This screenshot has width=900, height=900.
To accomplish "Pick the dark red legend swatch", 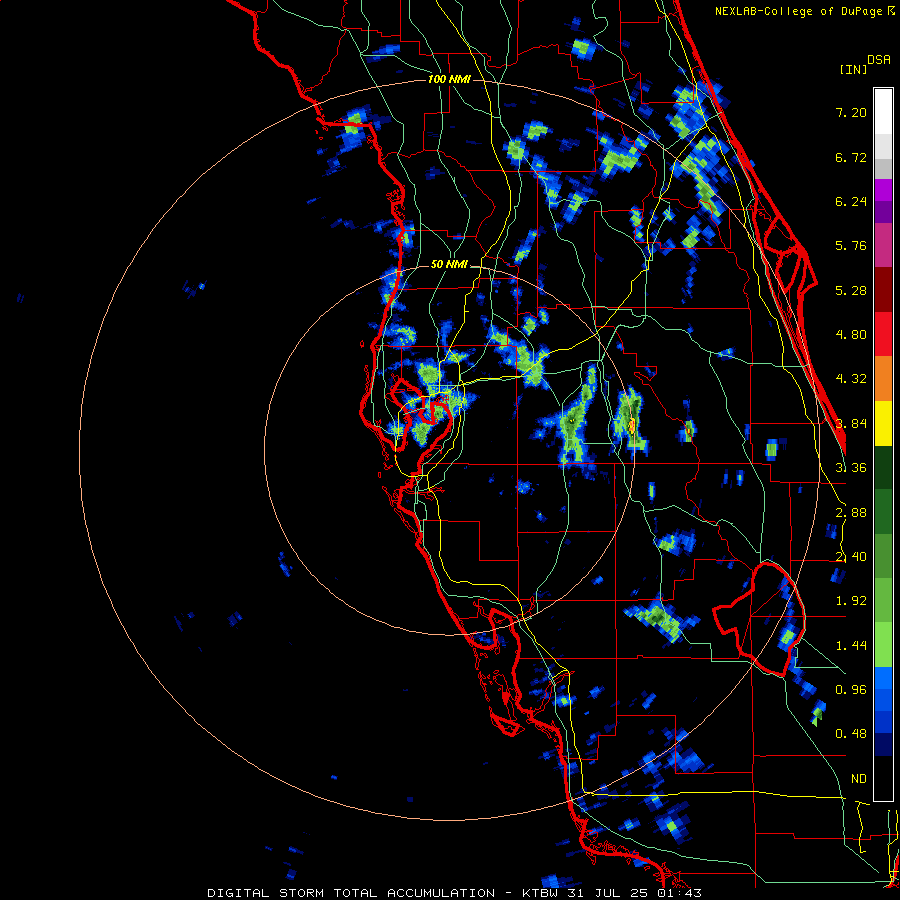I will [x=883, y=290].
